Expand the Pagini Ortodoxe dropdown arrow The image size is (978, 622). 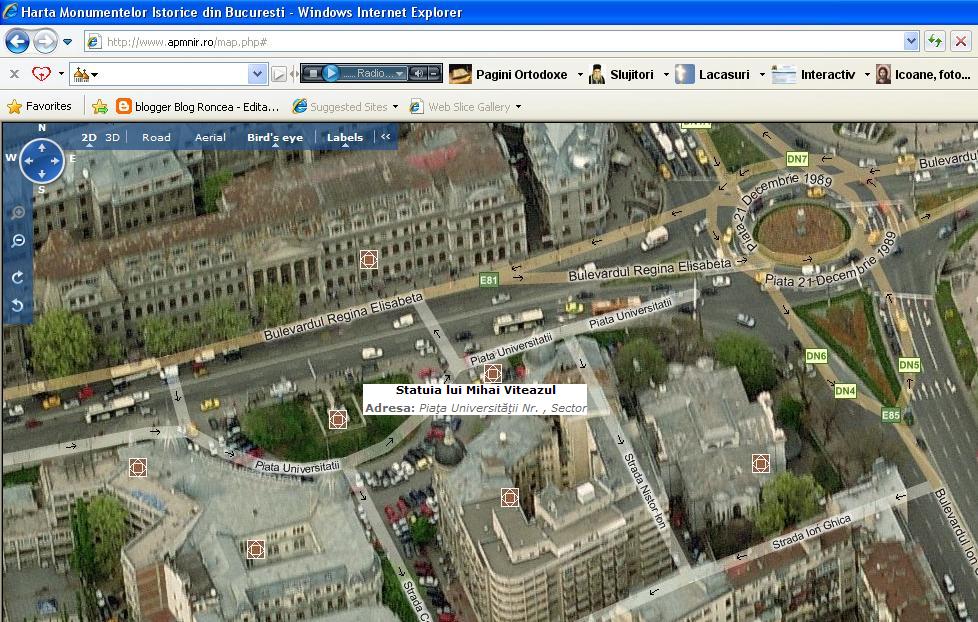coord(580,74)
